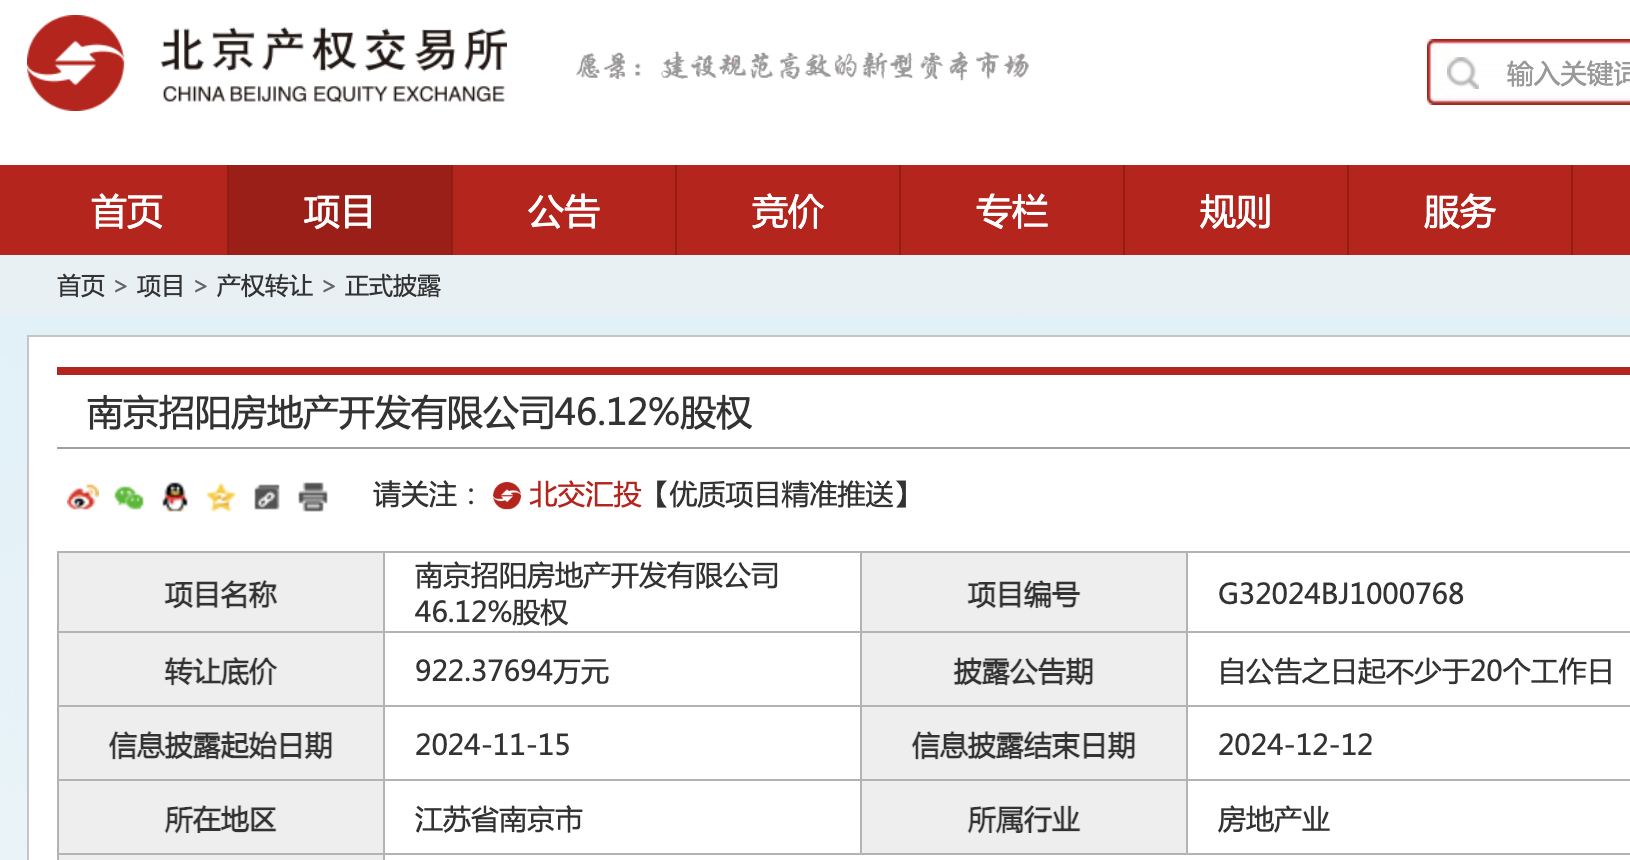Click the 信息披露起始日期 label cell

point(221,744)
